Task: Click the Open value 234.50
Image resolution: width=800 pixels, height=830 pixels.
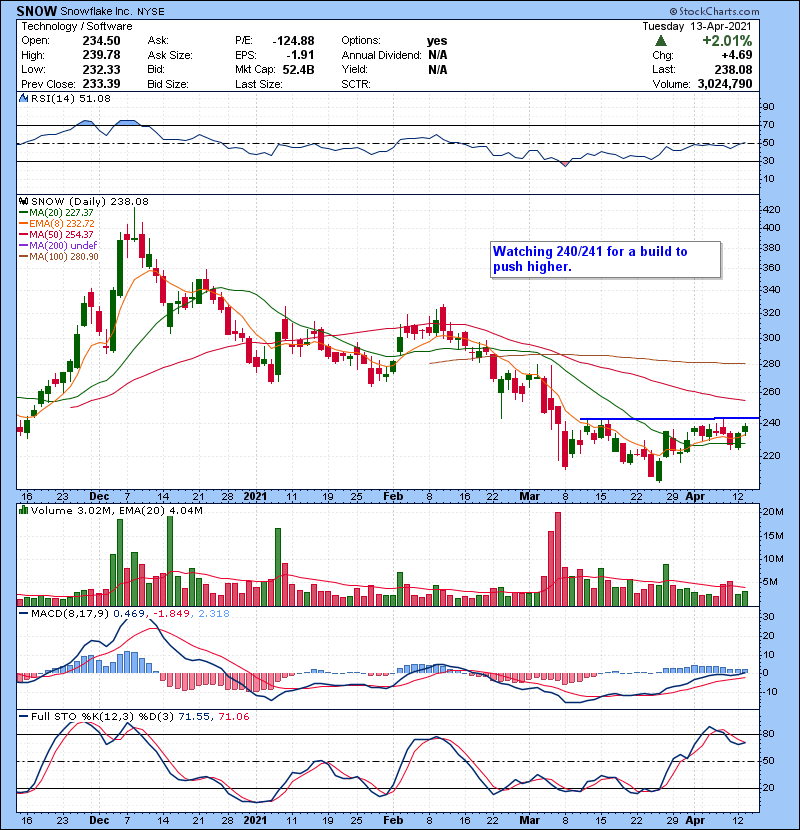Action: pyautogui.click(x=101, y=41)
